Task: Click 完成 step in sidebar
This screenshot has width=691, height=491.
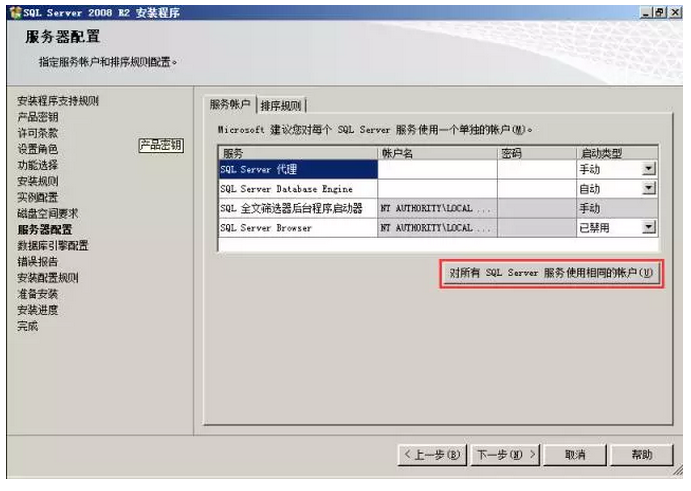Action: coord(27,326)
